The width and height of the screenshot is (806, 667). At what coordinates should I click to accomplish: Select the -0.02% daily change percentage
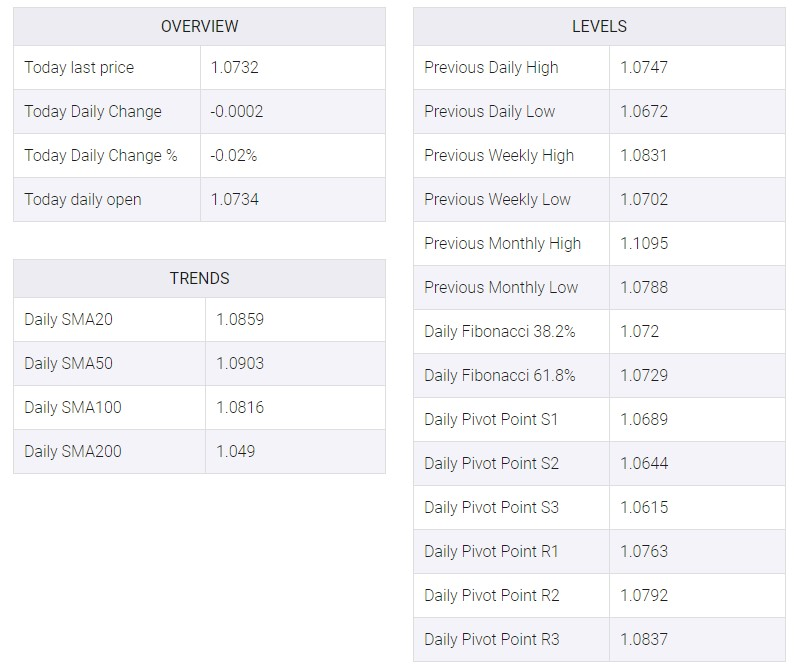(x=233, y=155)
